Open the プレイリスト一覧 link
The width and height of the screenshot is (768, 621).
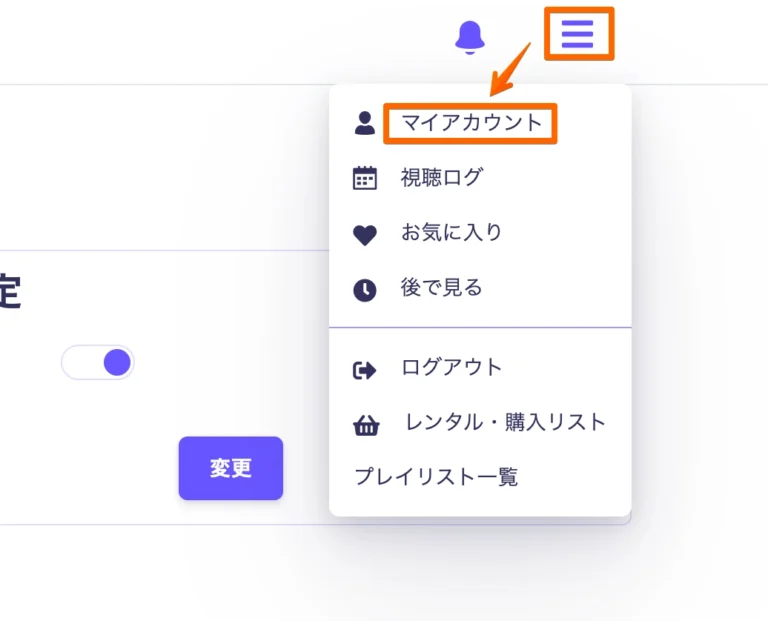[436, 477]
